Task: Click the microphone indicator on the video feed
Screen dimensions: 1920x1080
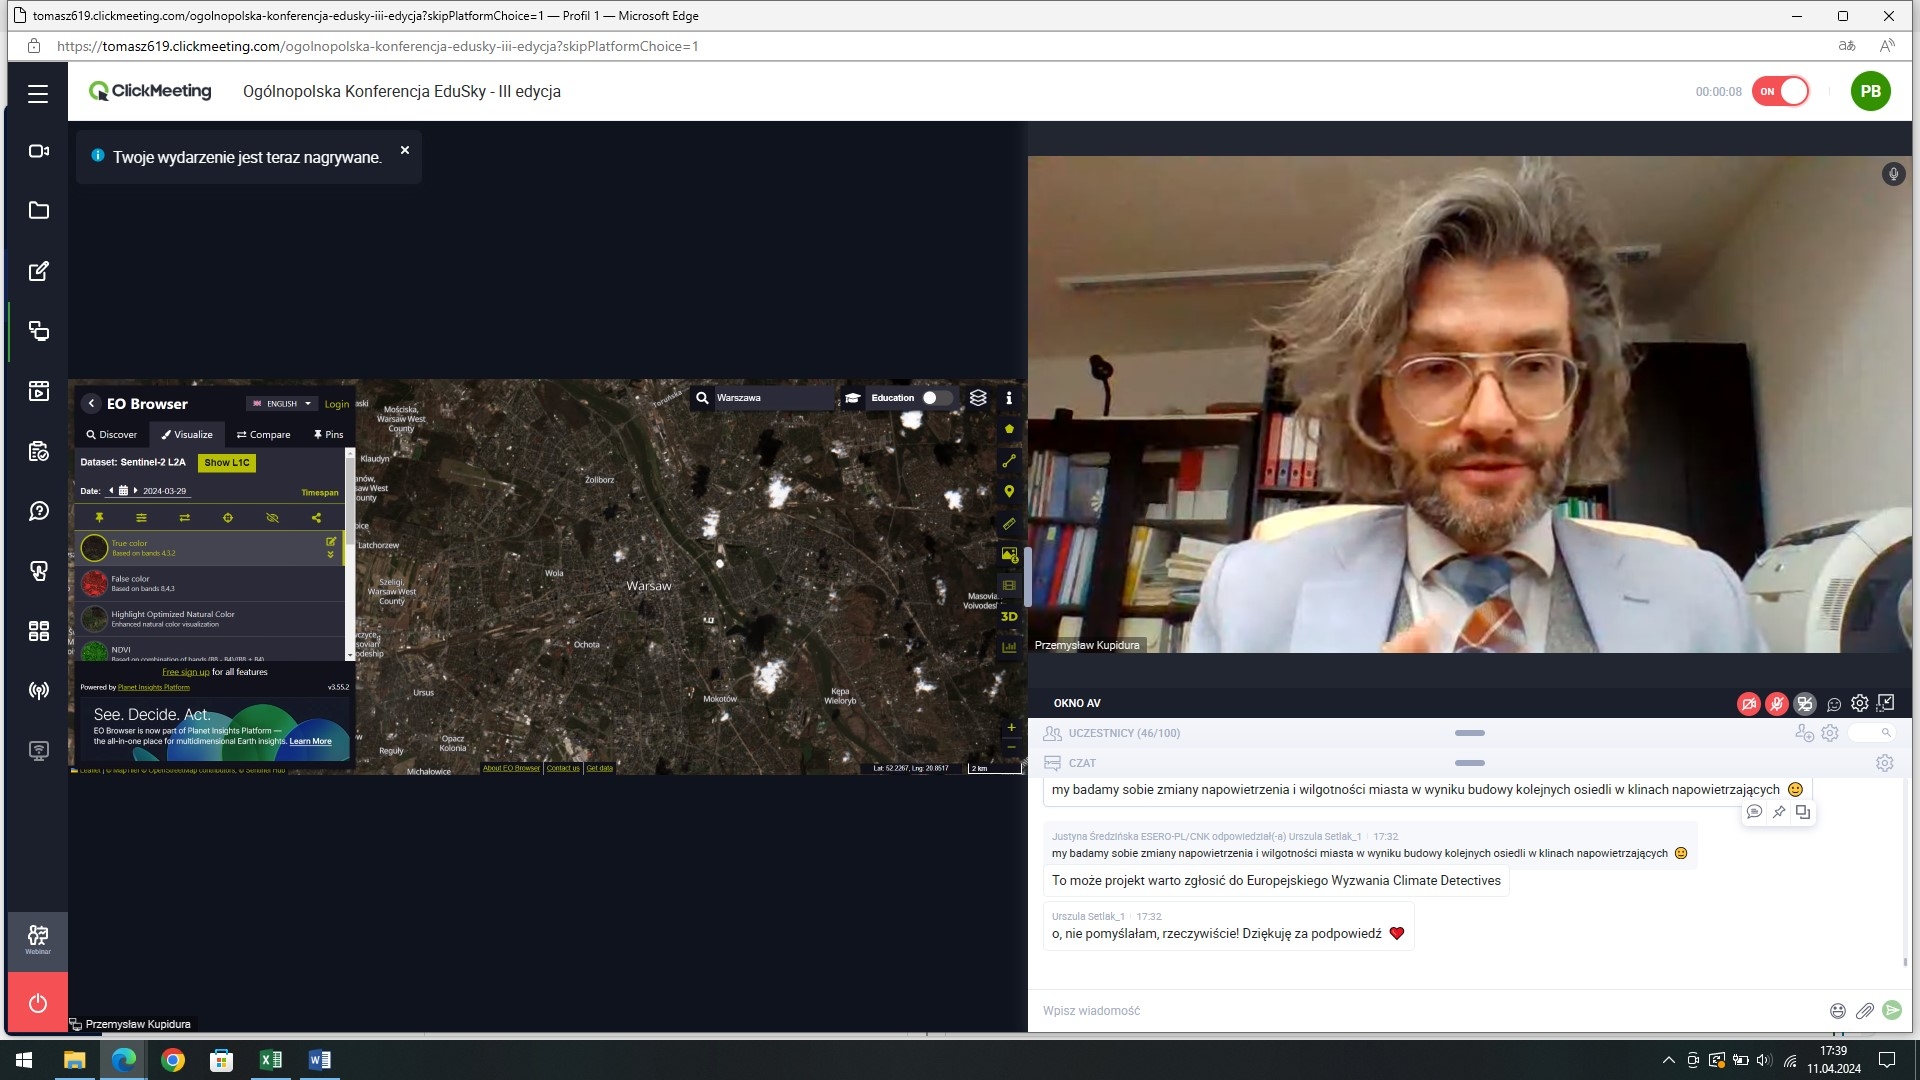Action: click(1893, 174)
